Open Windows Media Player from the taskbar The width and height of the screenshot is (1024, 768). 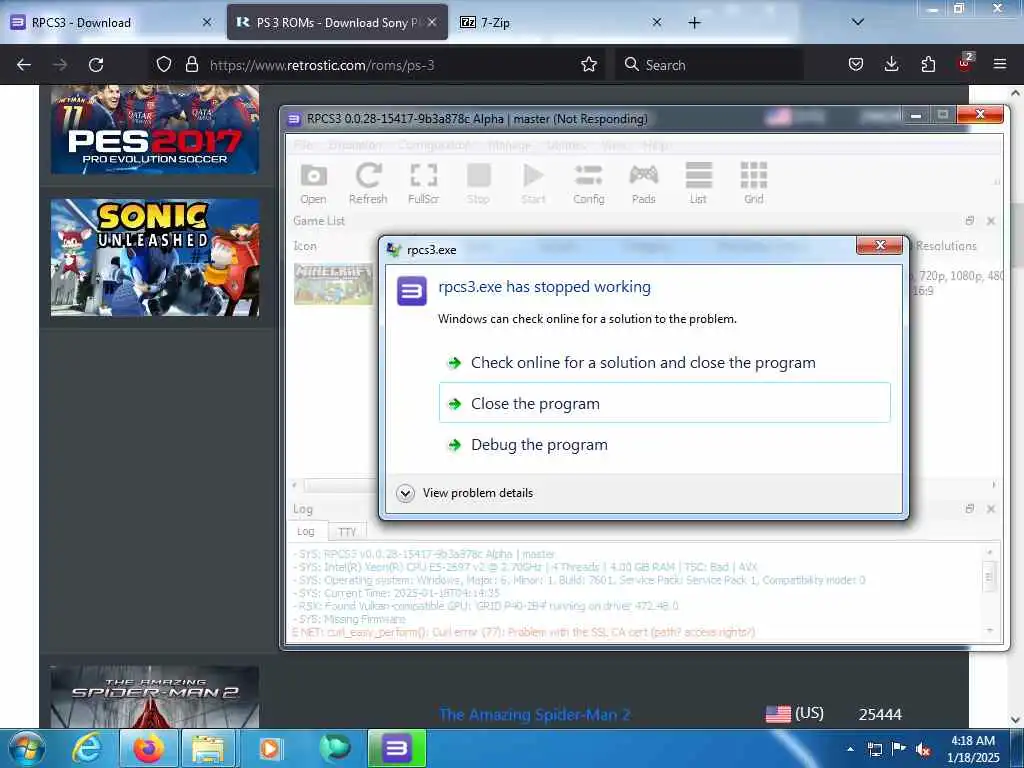[271, 749]
